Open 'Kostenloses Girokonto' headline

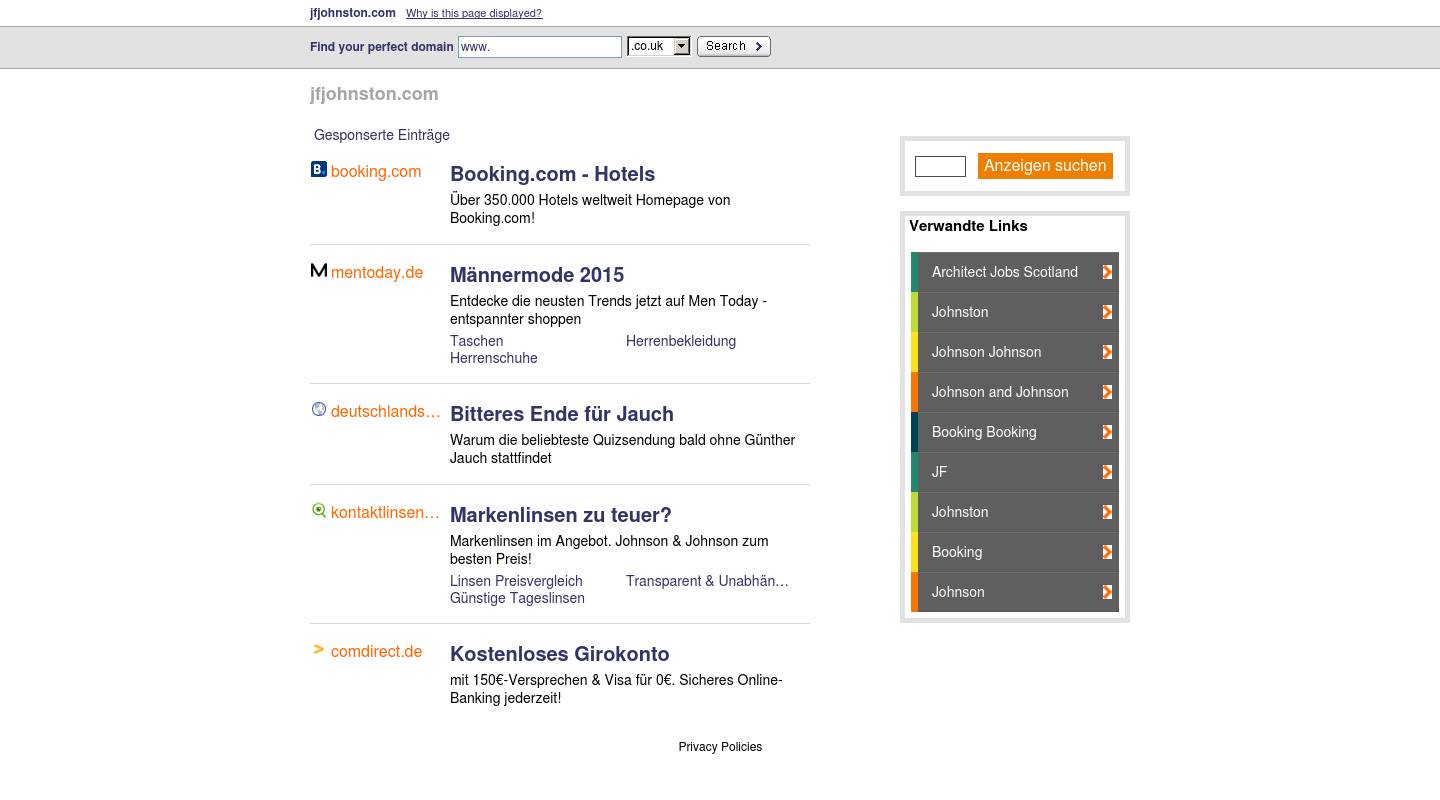560,654
